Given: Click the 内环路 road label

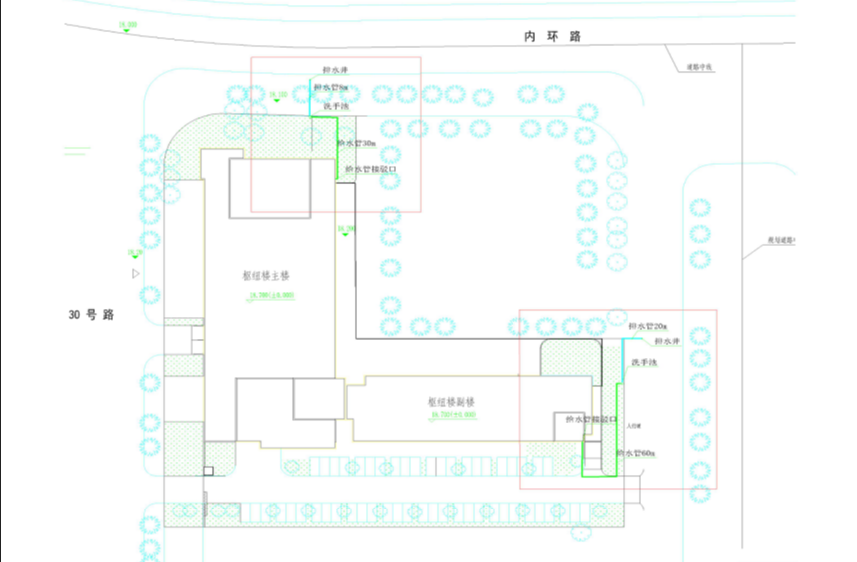Looking at the screenshot, I should [552, 36].
